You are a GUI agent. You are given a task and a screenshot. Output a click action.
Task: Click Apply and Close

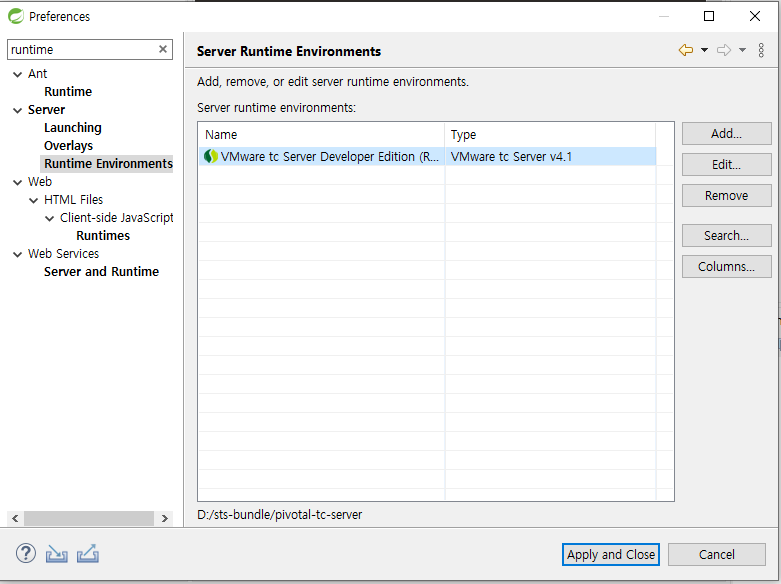[x=611, y=554]
